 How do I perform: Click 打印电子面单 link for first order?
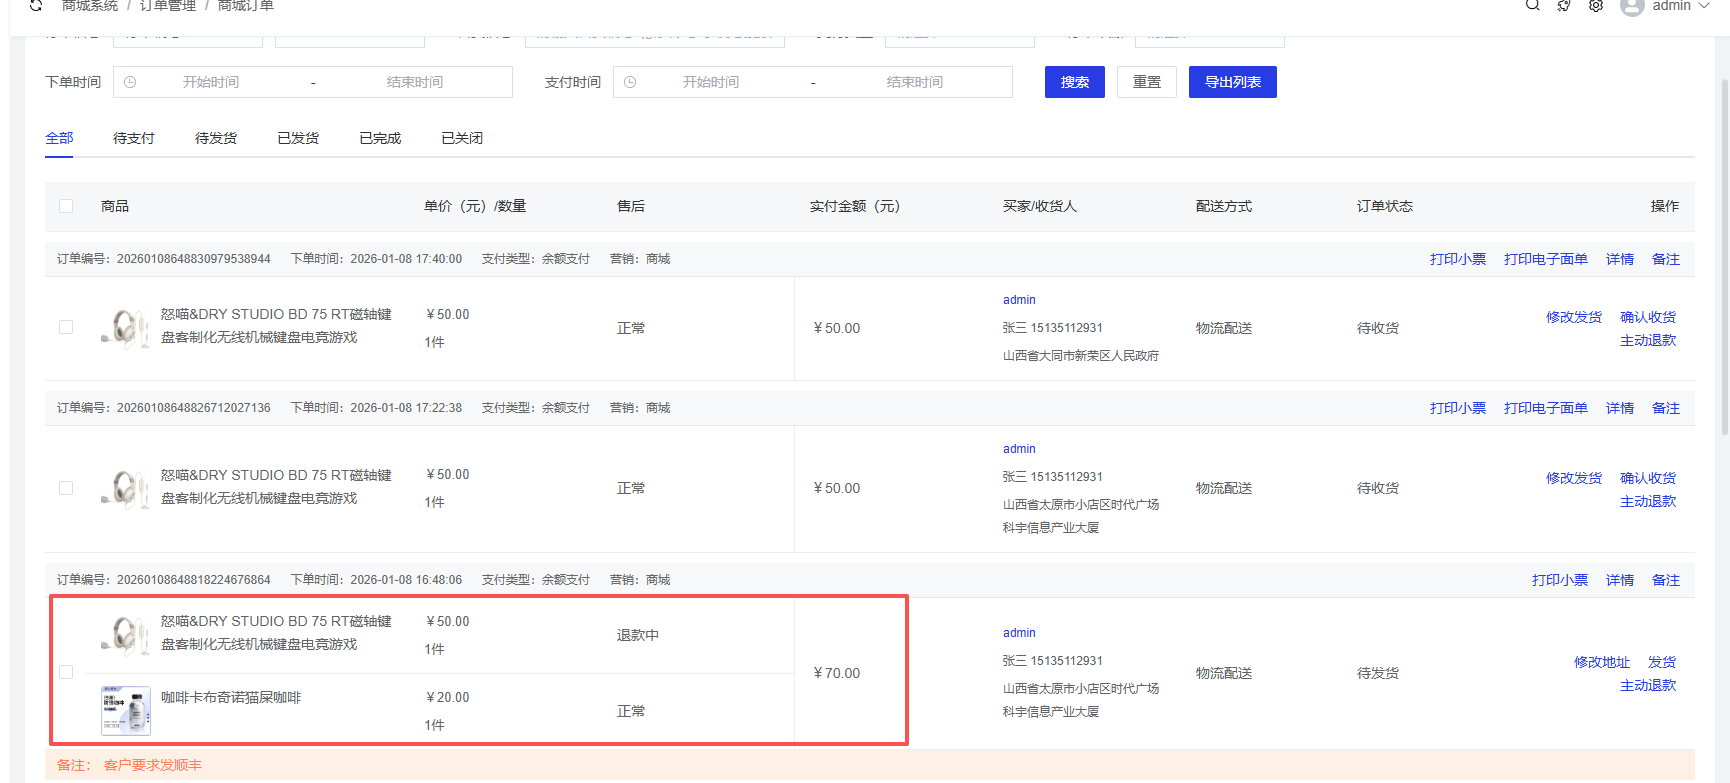coord(1545,259)
